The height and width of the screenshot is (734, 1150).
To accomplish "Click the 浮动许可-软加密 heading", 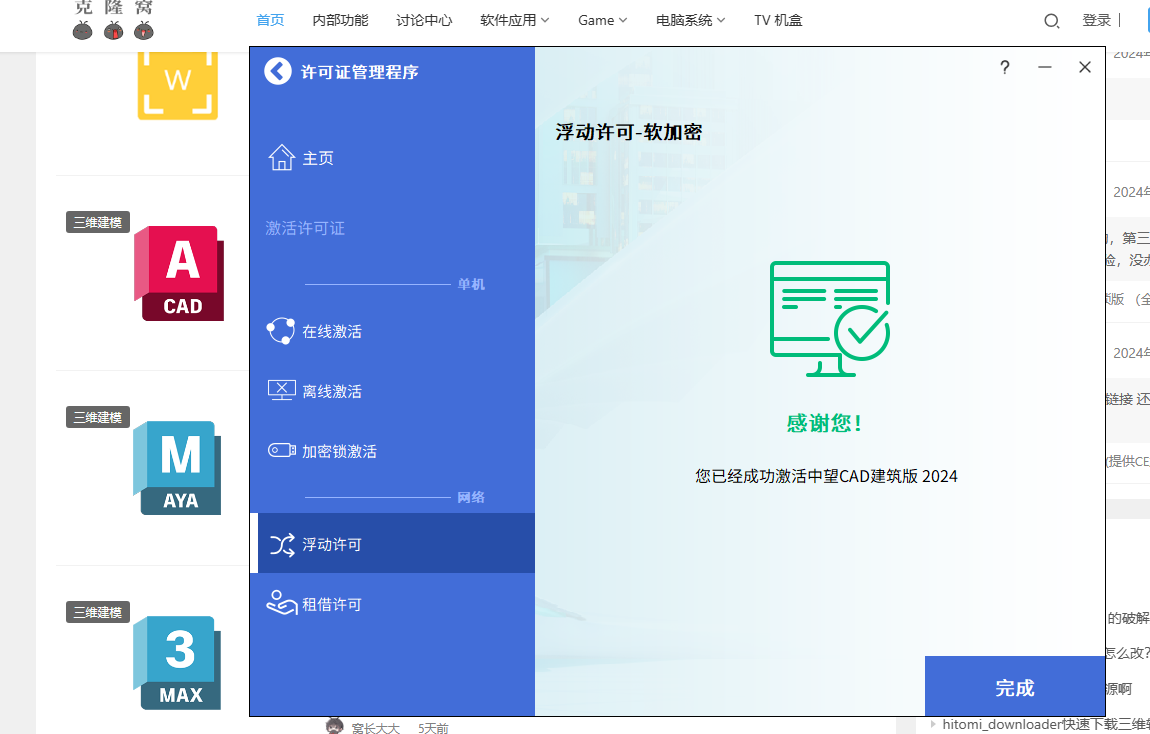I will pos(629,132).
